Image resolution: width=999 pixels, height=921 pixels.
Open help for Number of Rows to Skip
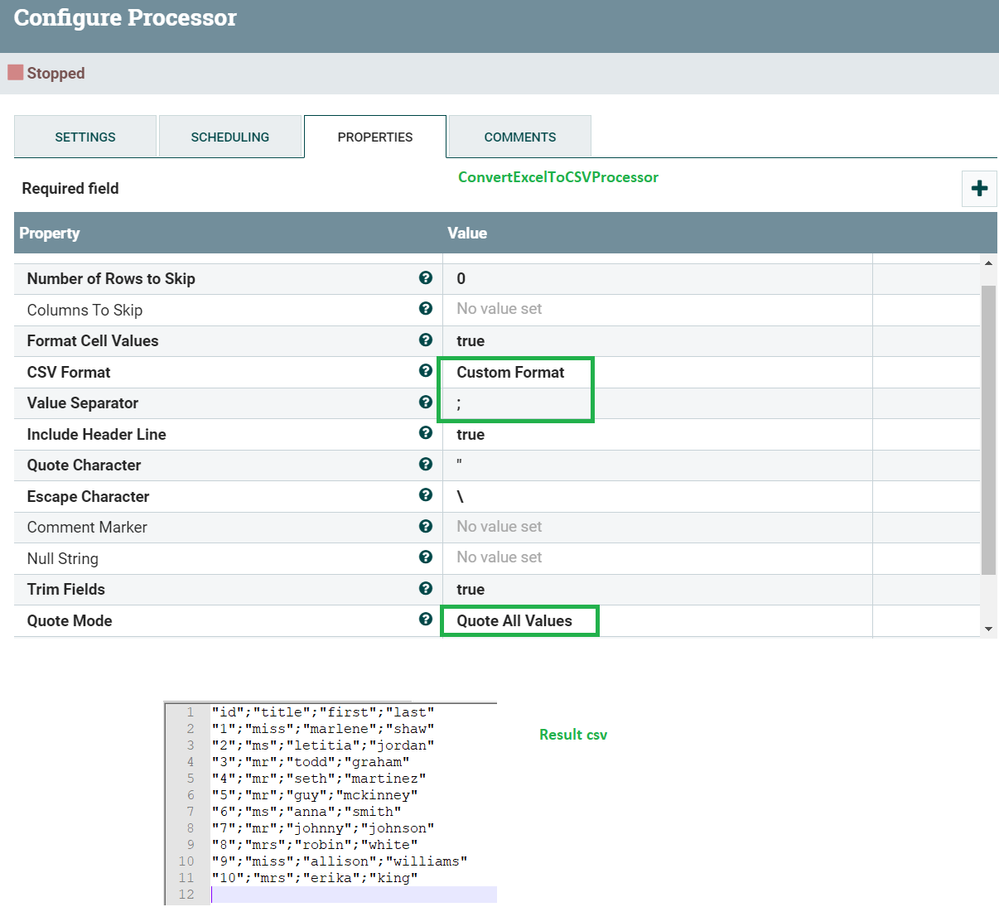[x=426, y=278]
